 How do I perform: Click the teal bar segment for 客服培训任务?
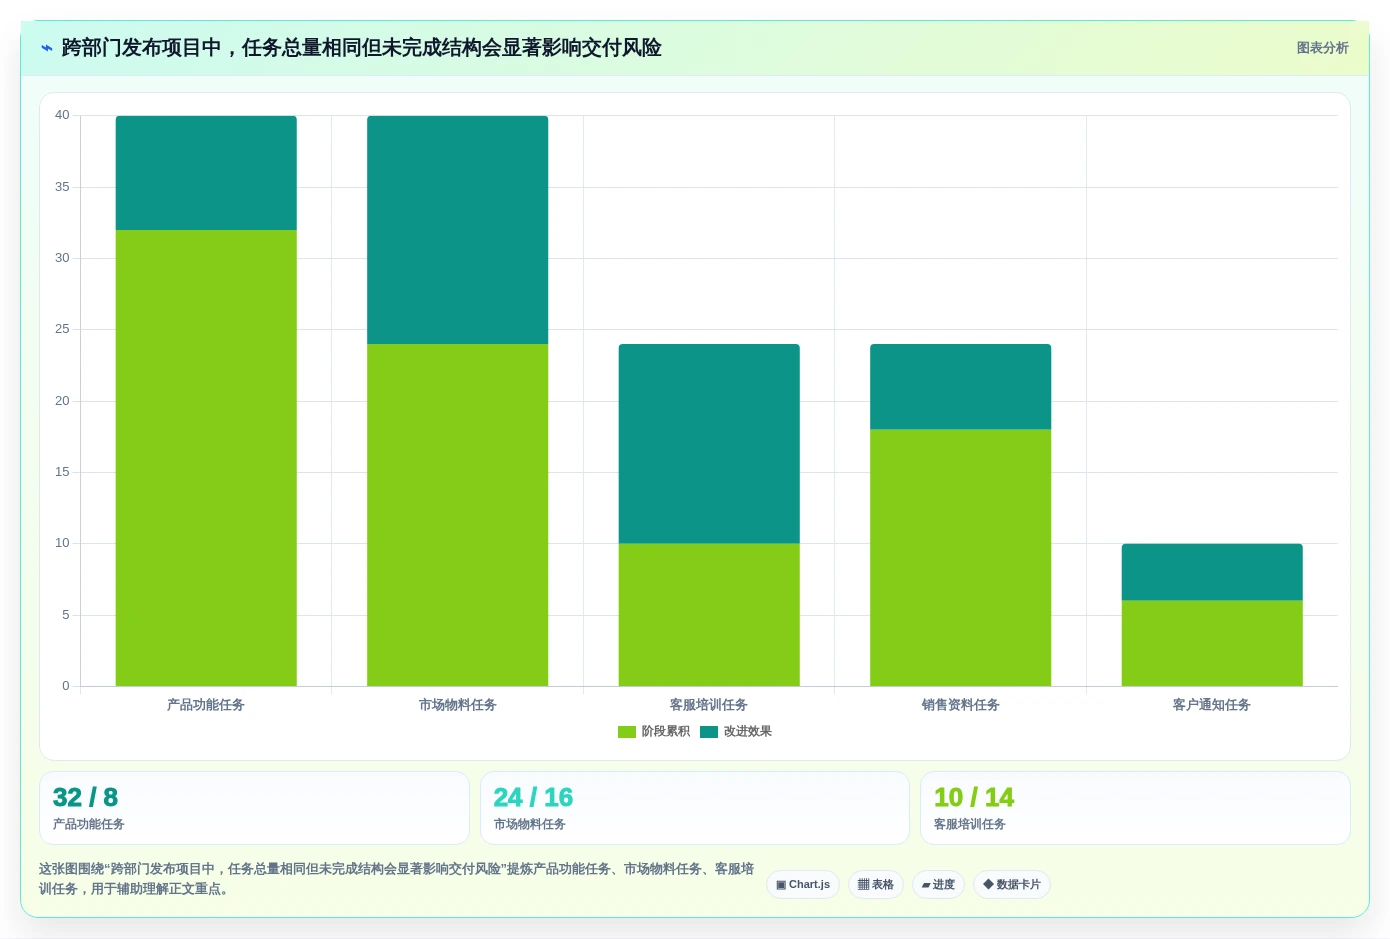(x=709, y=444)
